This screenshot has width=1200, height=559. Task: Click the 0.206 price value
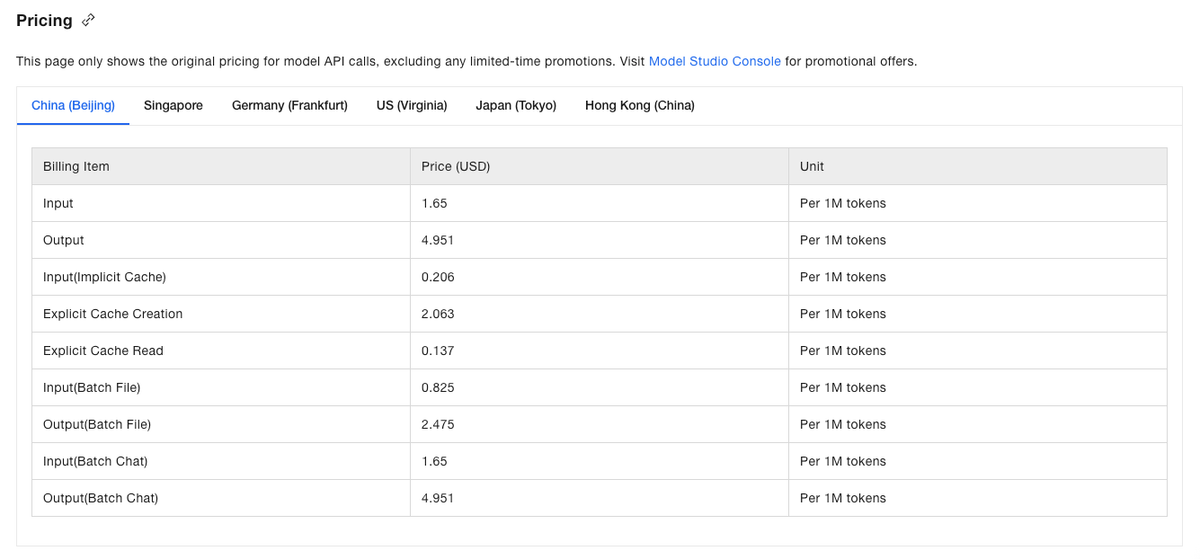(438, 277)
